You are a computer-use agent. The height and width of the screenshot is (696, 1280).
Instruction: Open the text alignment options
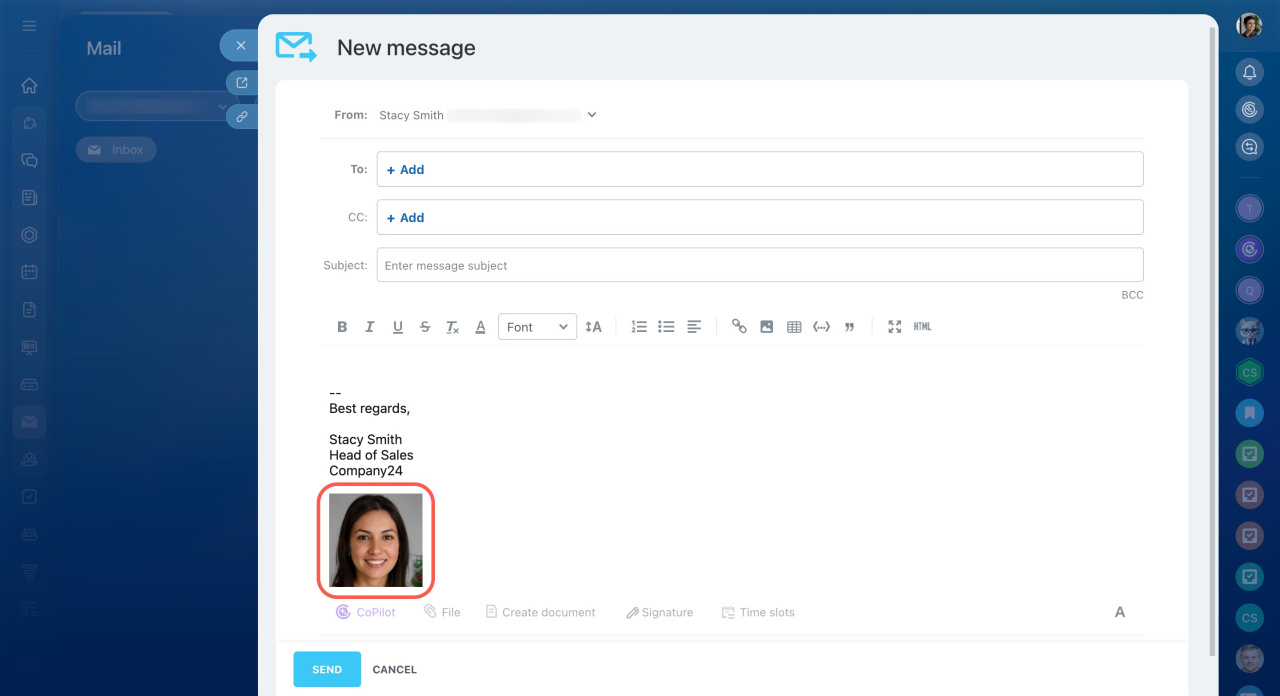click(x=694, y=327)
